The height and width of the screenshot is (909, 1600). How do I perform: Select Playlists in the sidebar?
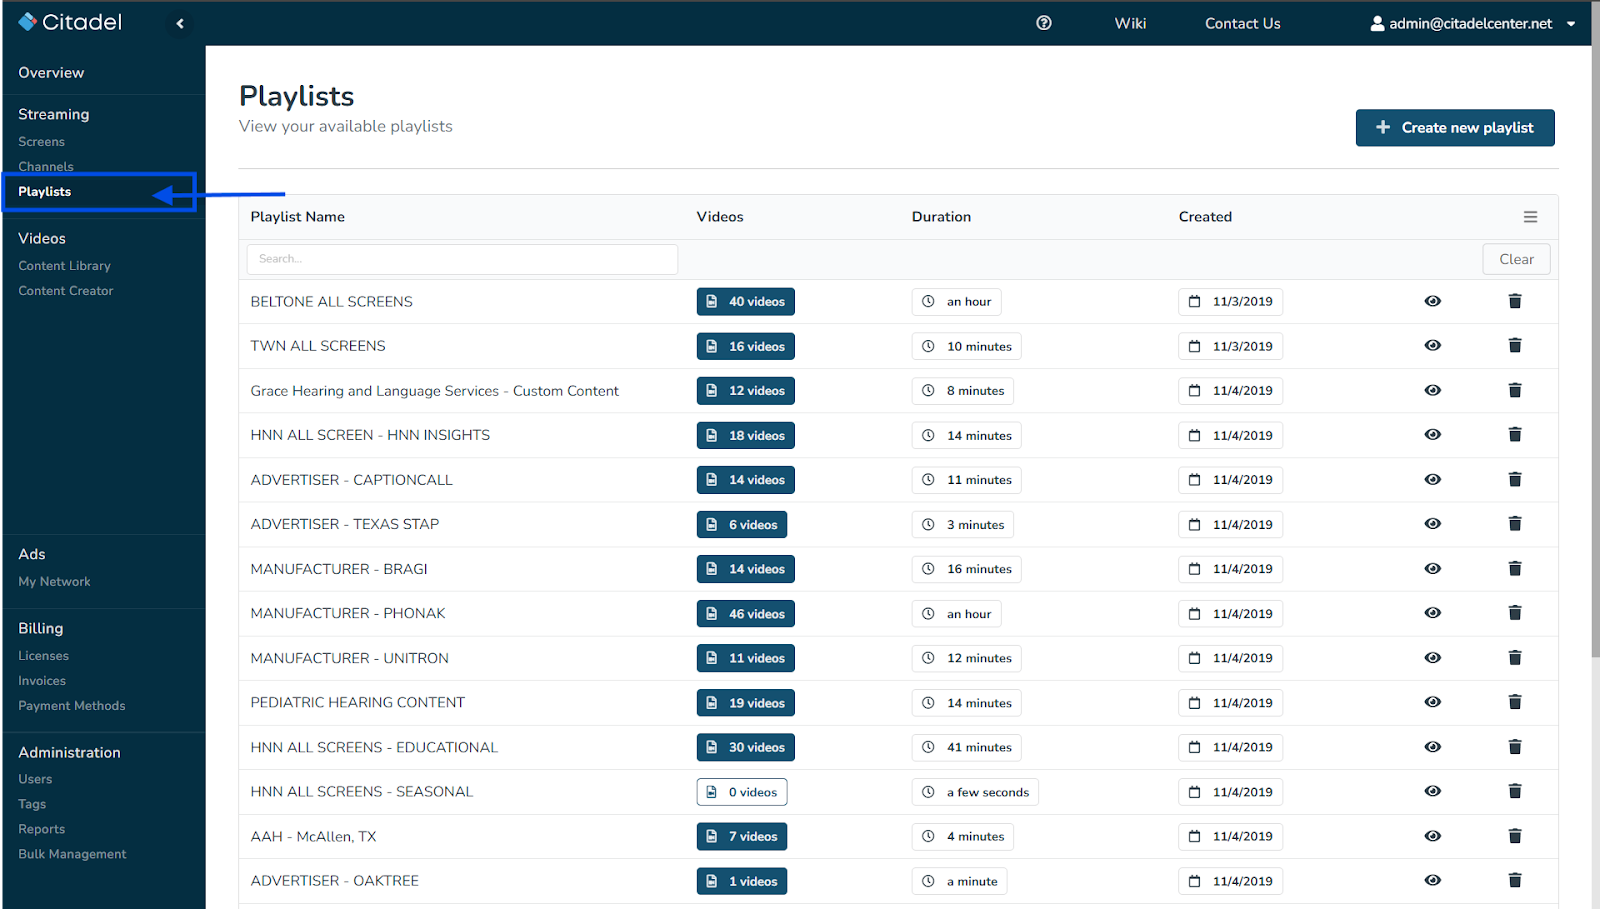45,192
